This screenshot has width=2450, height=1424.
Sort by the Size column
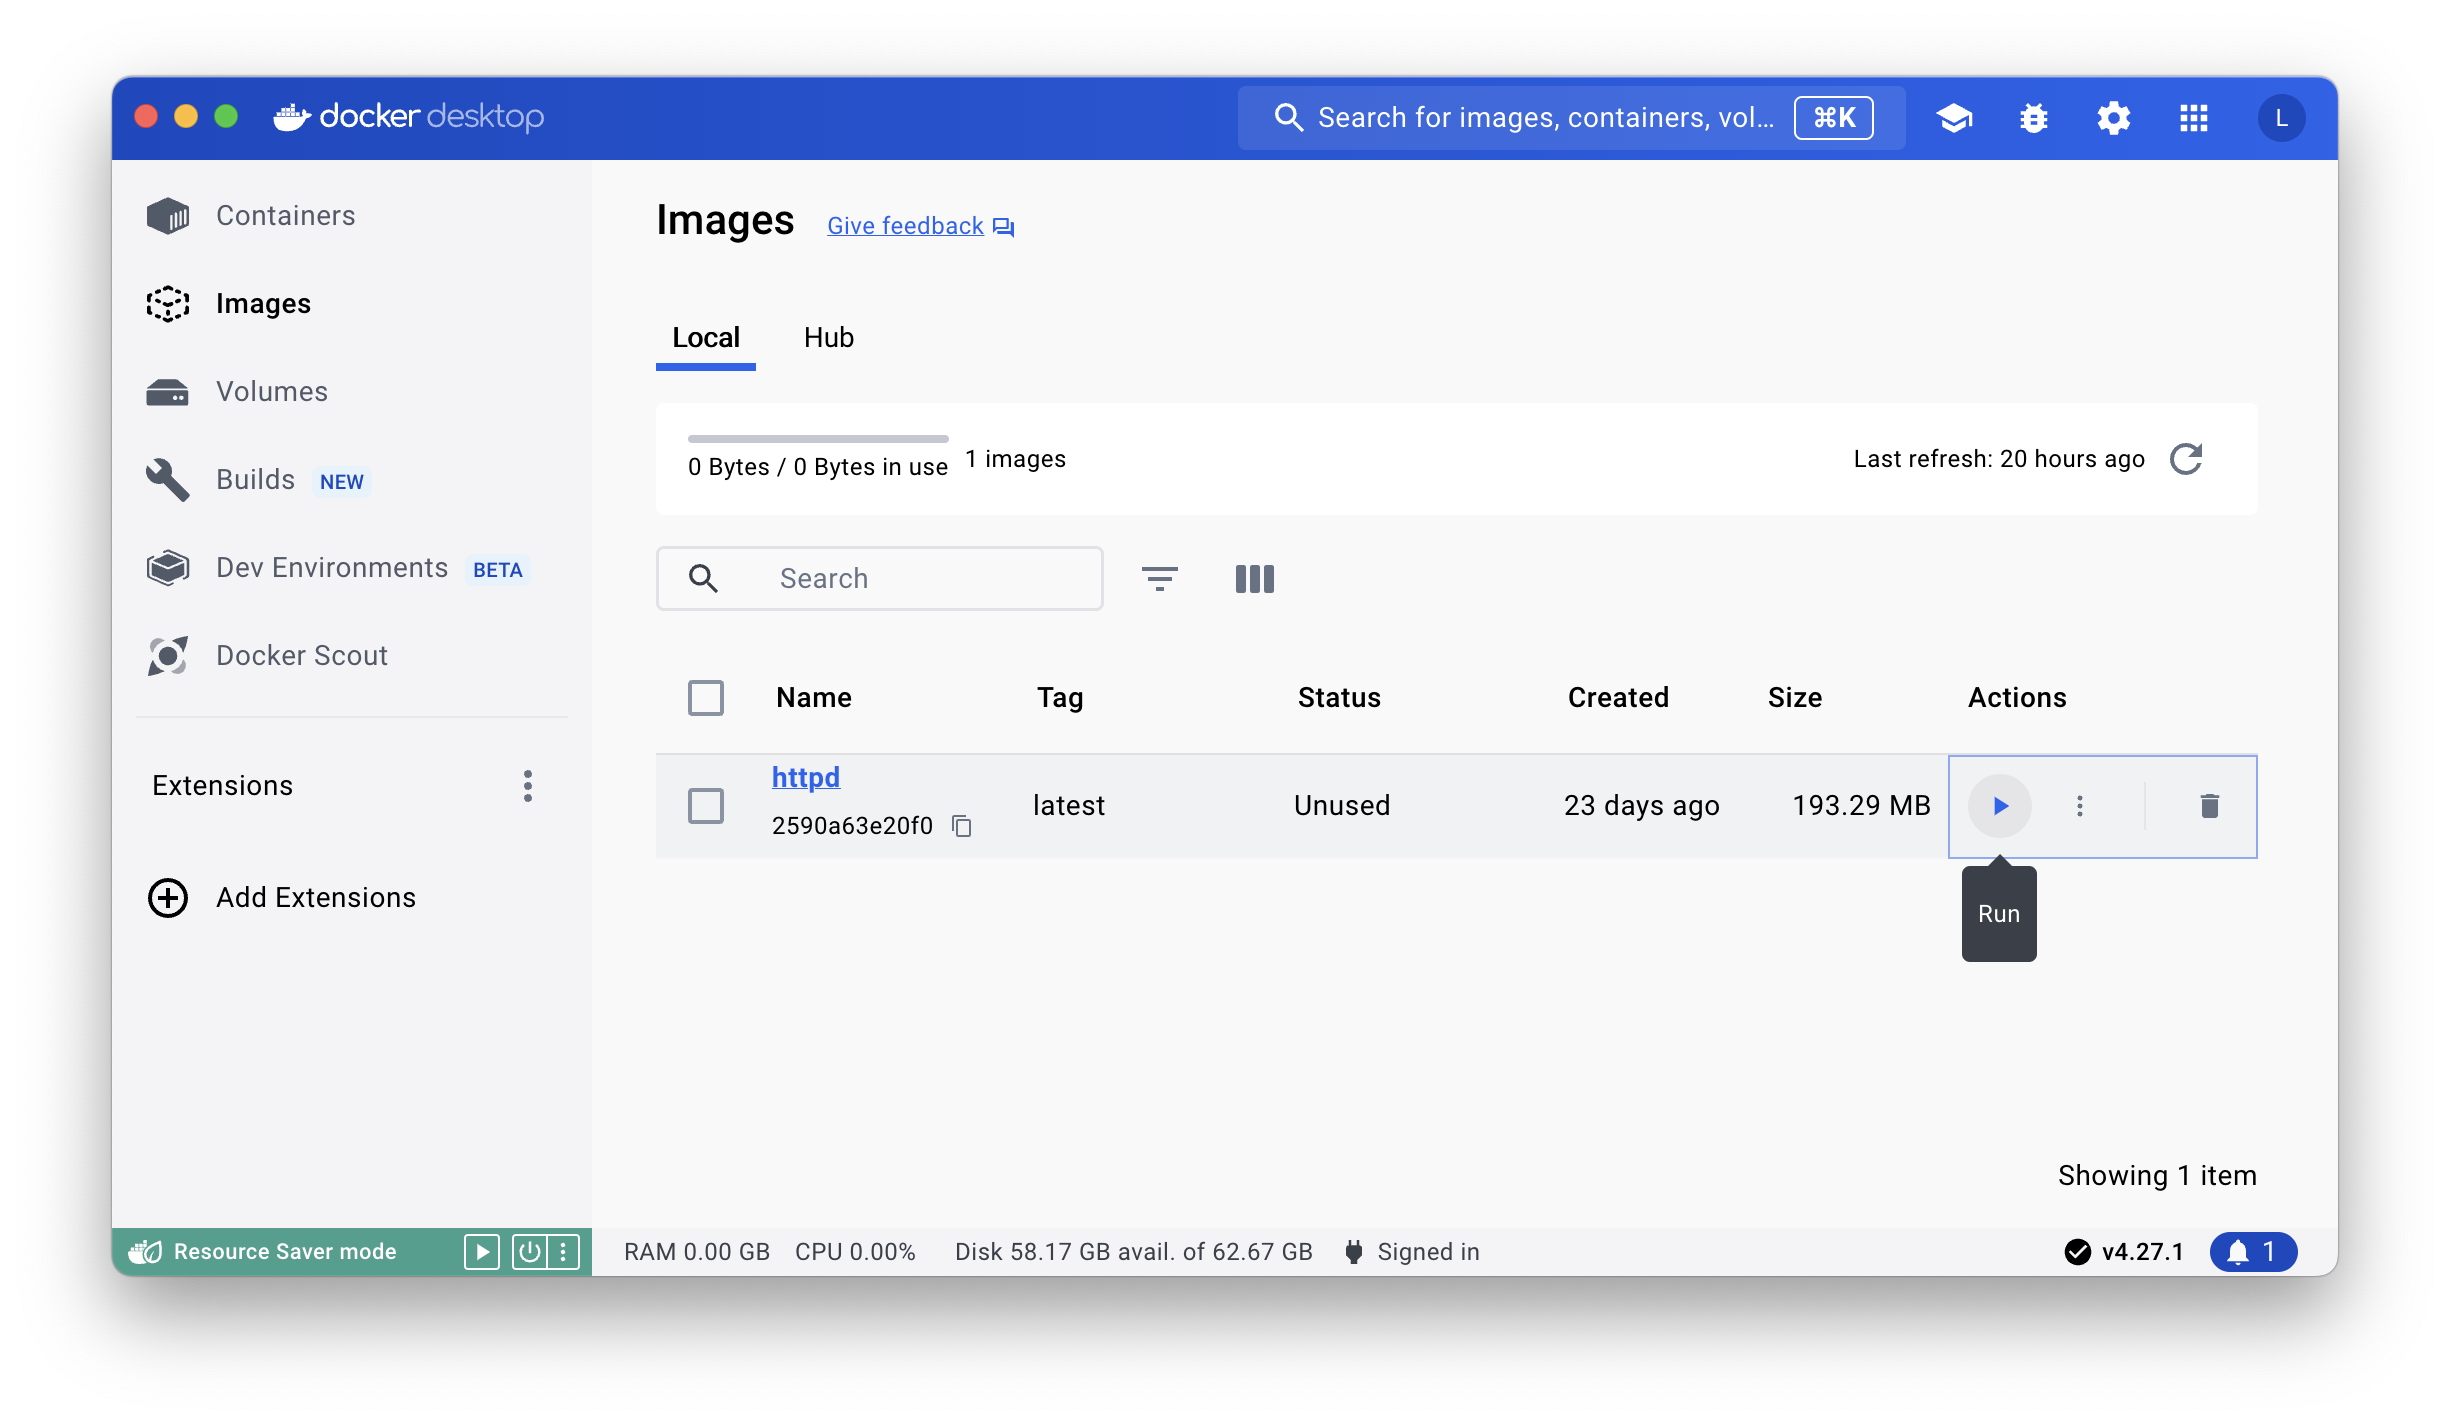click(x=1795, y=698)
